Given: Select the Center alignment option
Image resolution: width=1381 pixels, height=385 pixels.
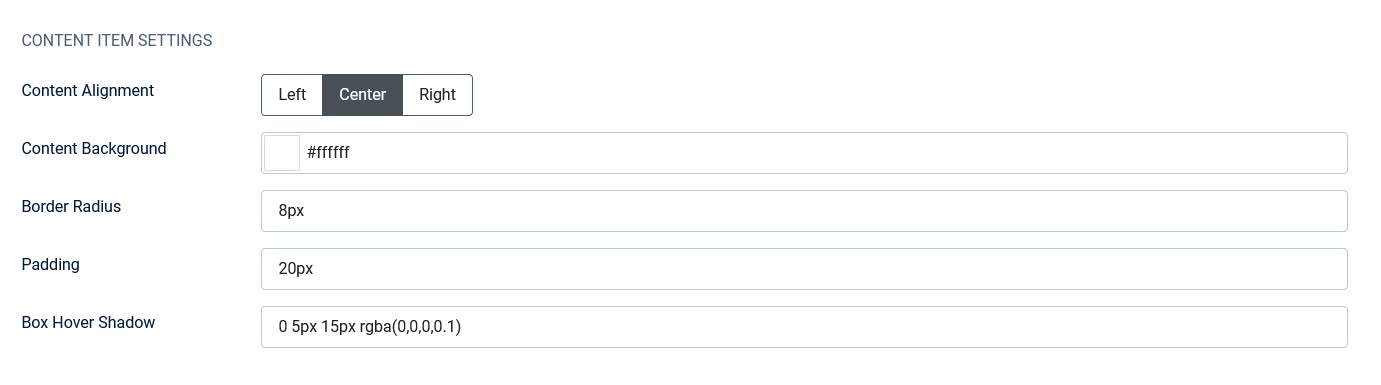Looking at the screenshot, I should point(362,95).
